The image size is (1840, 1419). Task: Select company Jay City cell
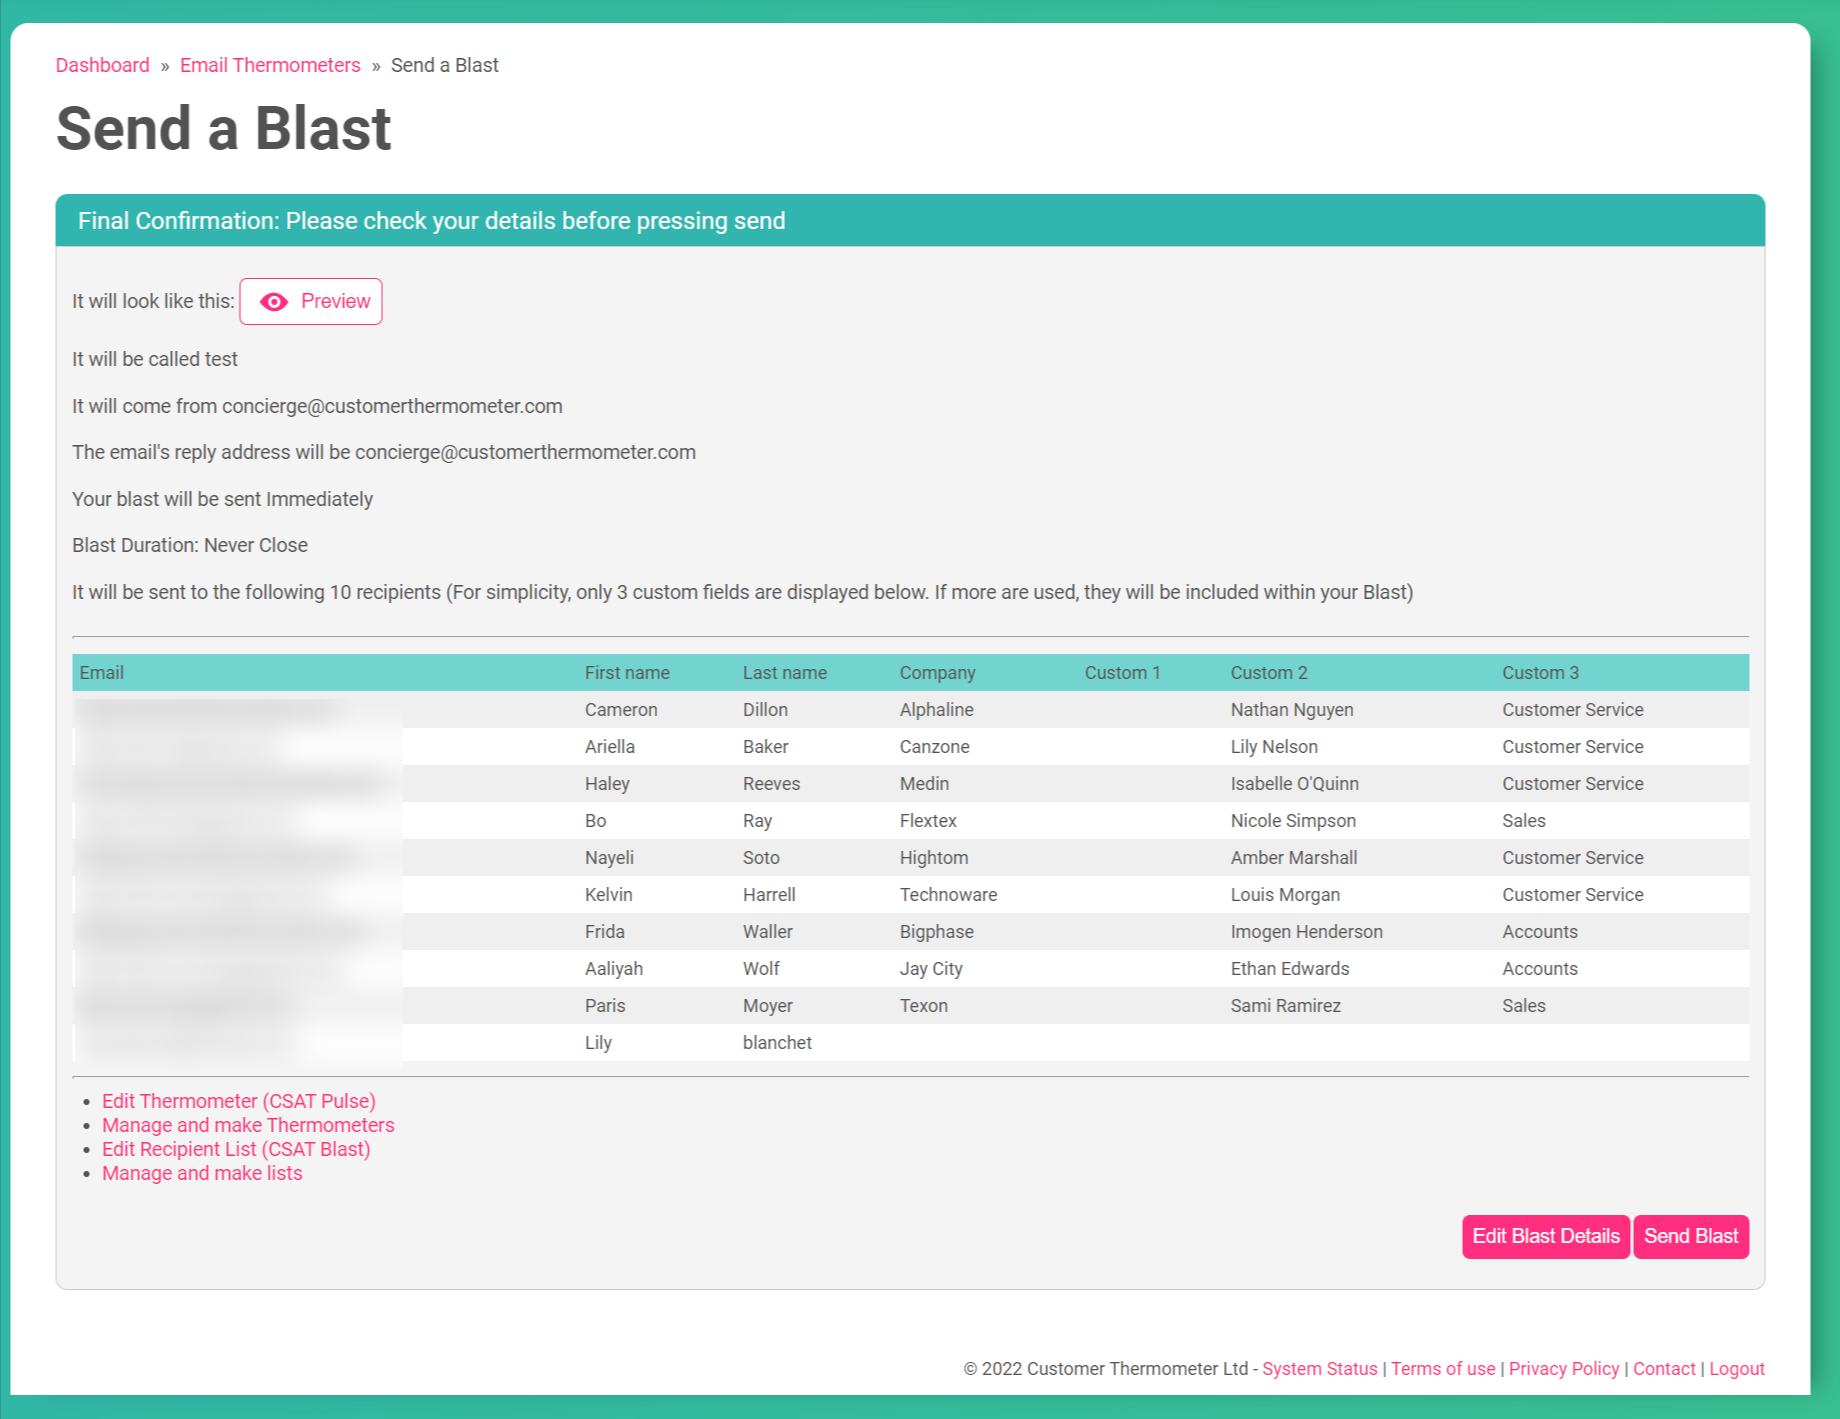(931, 969)
